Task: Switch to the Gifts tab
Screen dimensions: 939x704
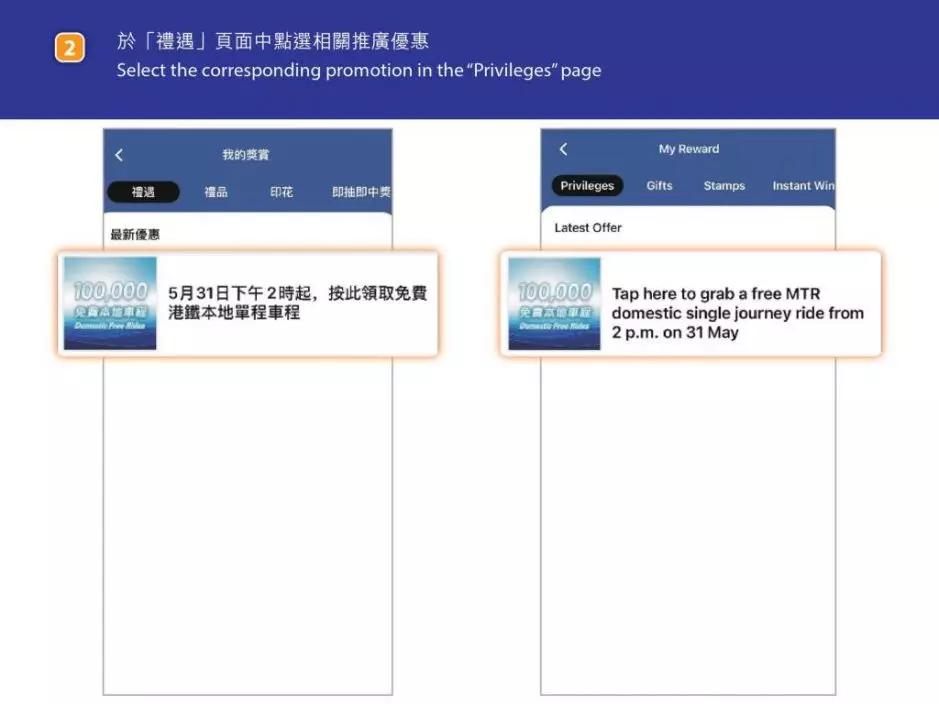Action: point(659,186)
